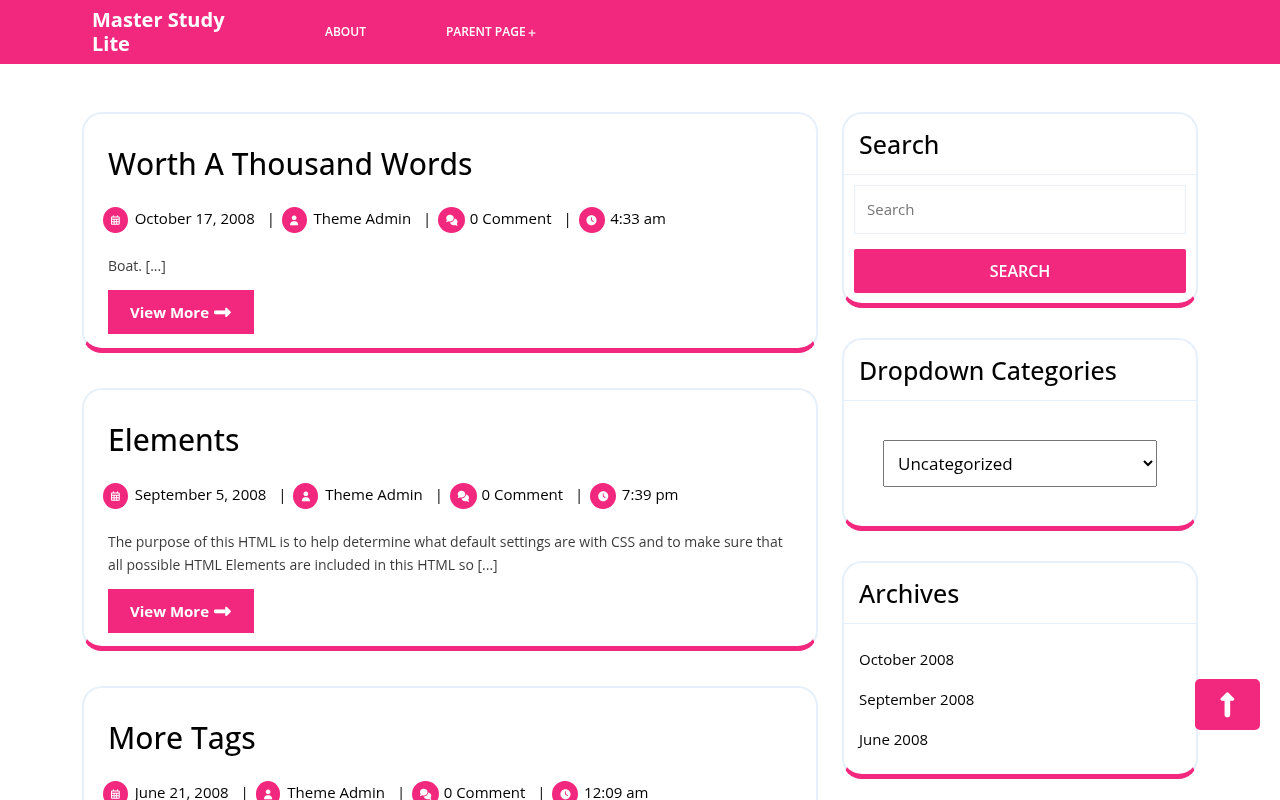Screen dimensions: 1280x800
Task: Click comments icon on More Tags post
Action: pos(425,791)
